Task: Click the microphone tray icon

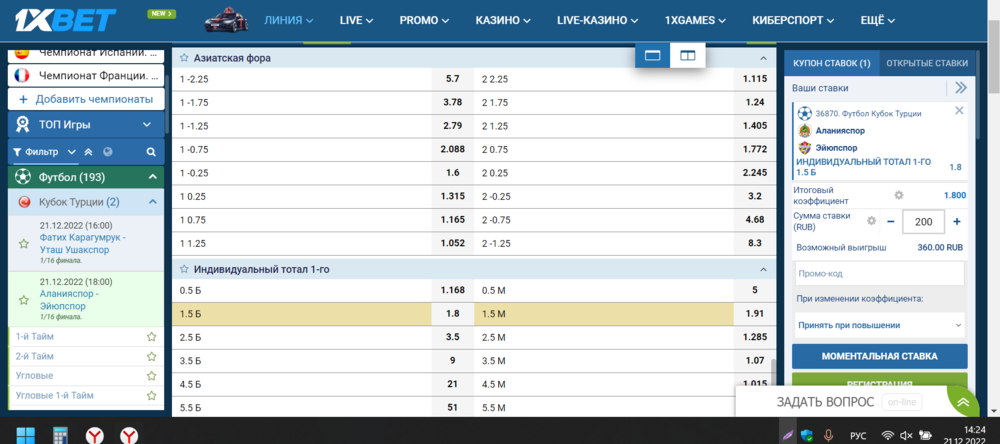Action: [x=829, y=435]
